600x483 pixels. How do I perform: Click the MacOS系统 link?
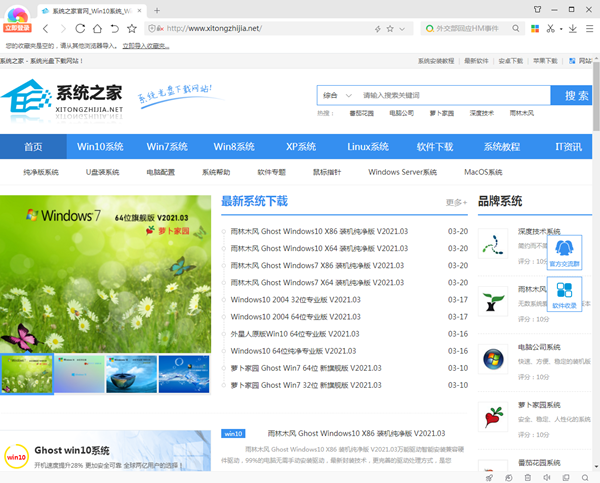(483, 172)
